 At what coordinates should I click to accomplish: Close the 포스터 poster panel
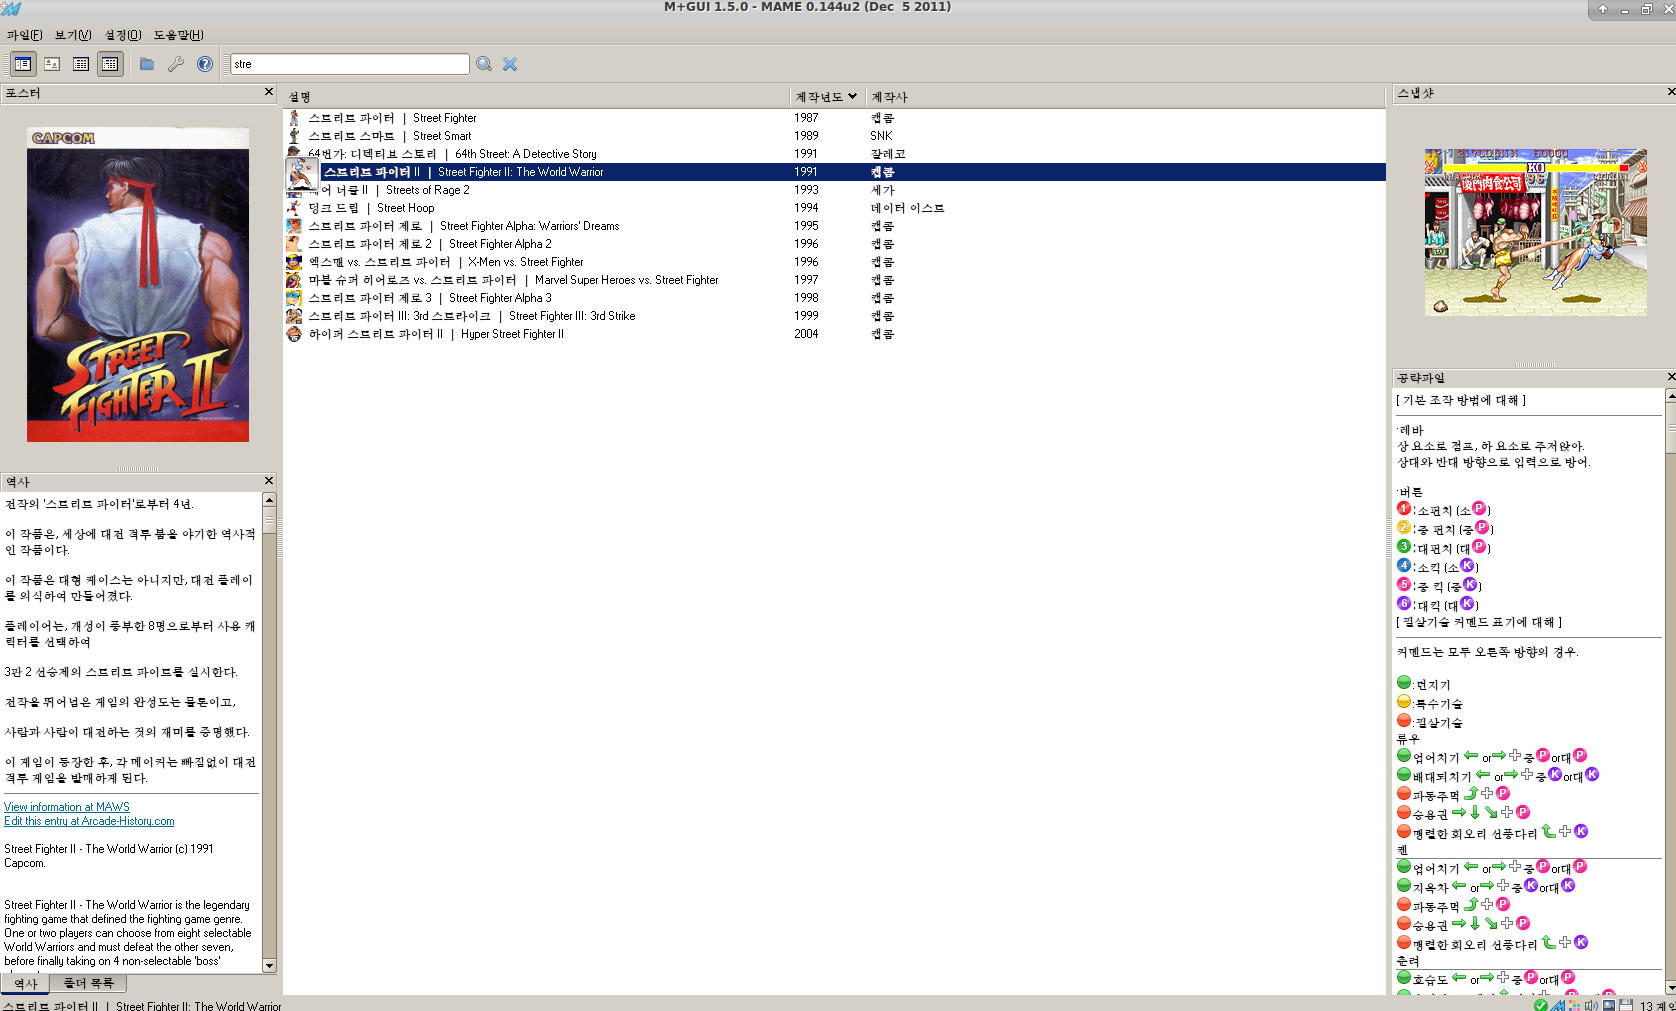pyautogui.click(x=268, y=92)
